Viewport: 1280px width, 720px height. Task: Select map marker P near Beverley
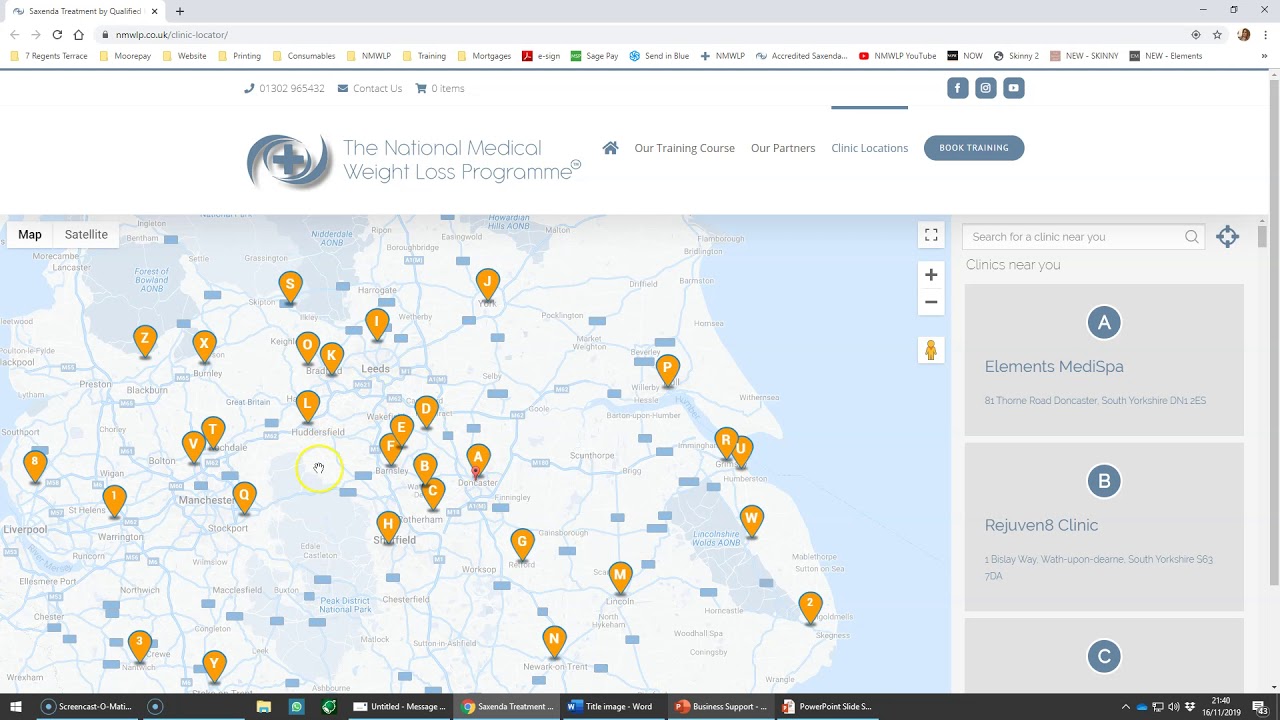[667, 370]
